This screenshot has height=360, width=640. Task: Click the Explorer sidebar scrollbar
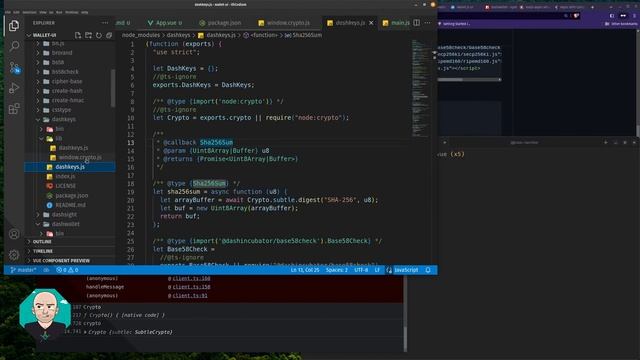(x=113, y=88)
